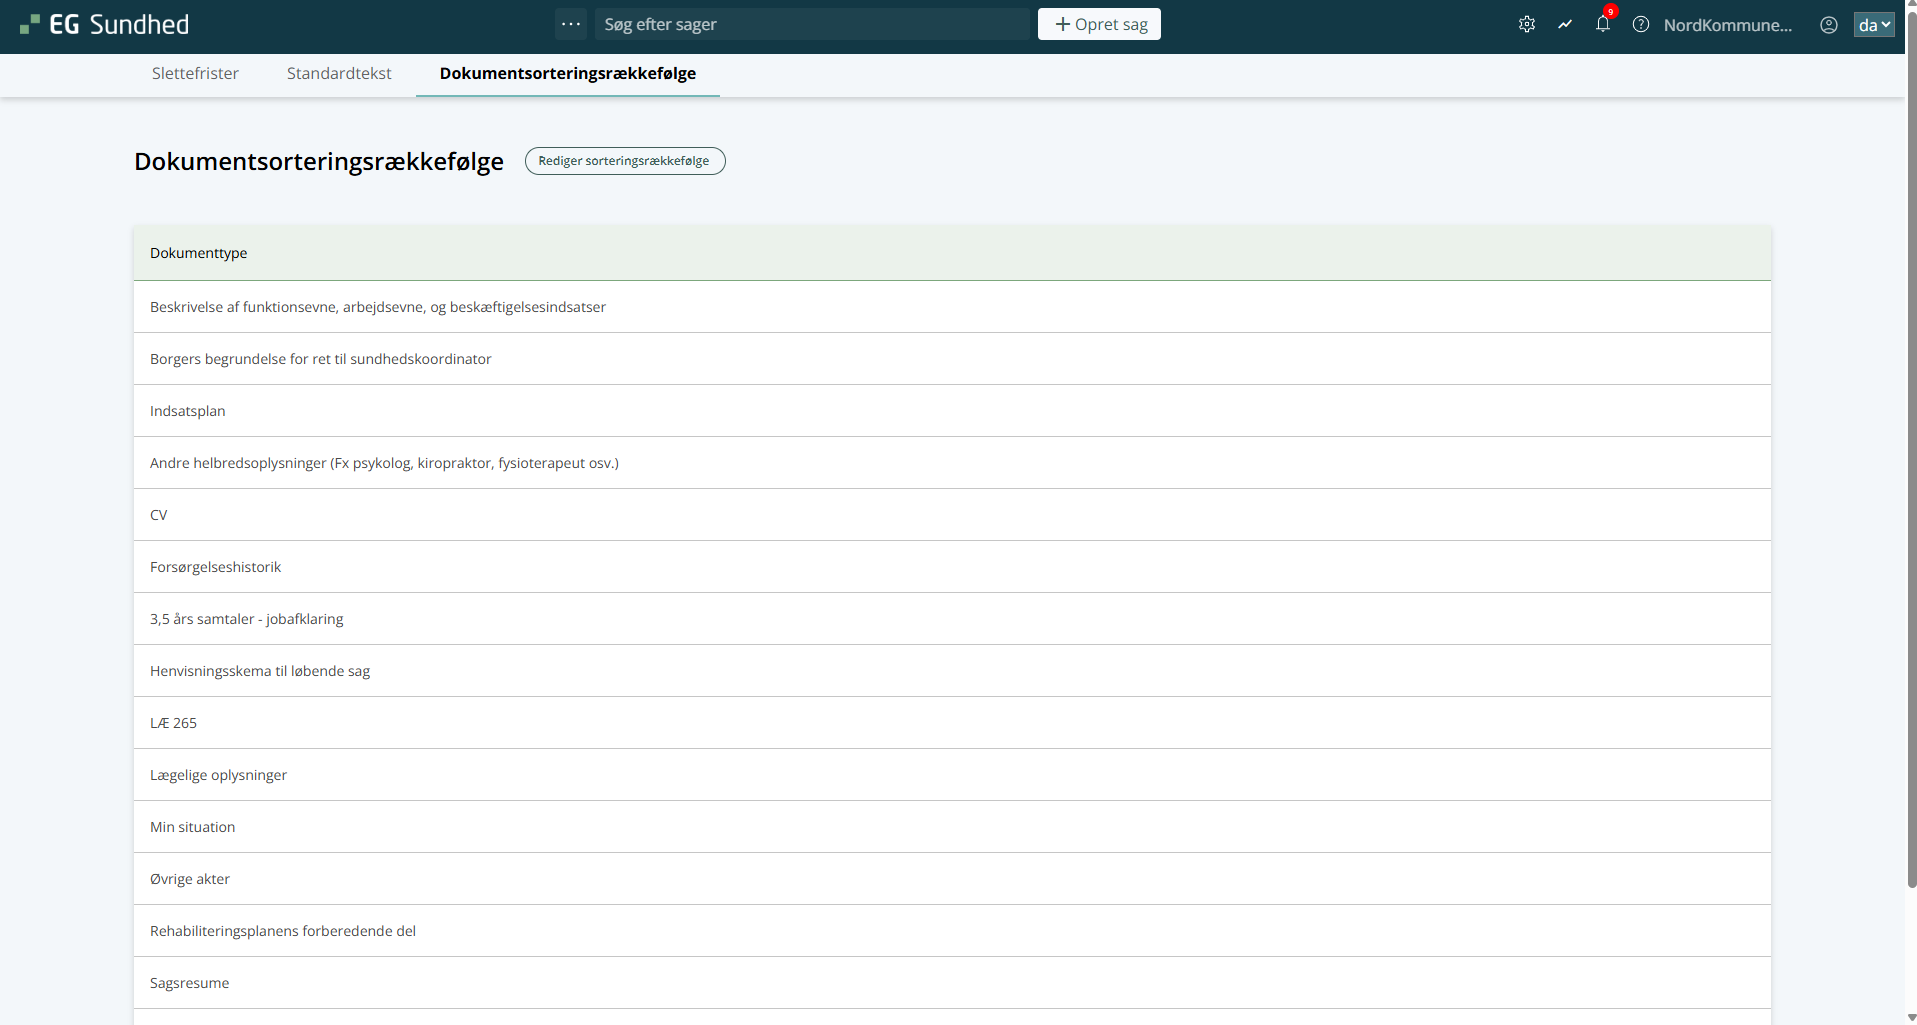
Task: Click the NordKommune organization name
Action: point(1727,25)
